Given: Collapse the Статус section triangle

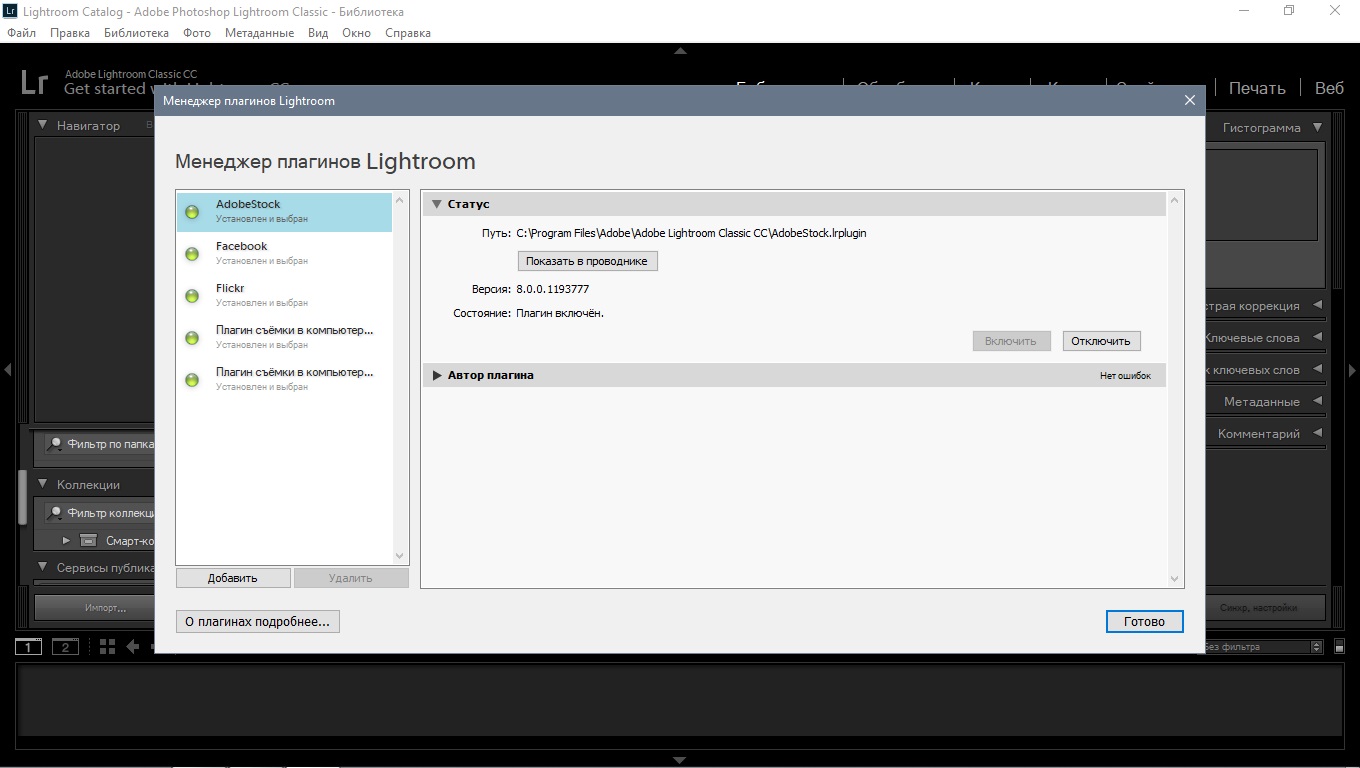Looking at the screenshot, I should 436,204.
